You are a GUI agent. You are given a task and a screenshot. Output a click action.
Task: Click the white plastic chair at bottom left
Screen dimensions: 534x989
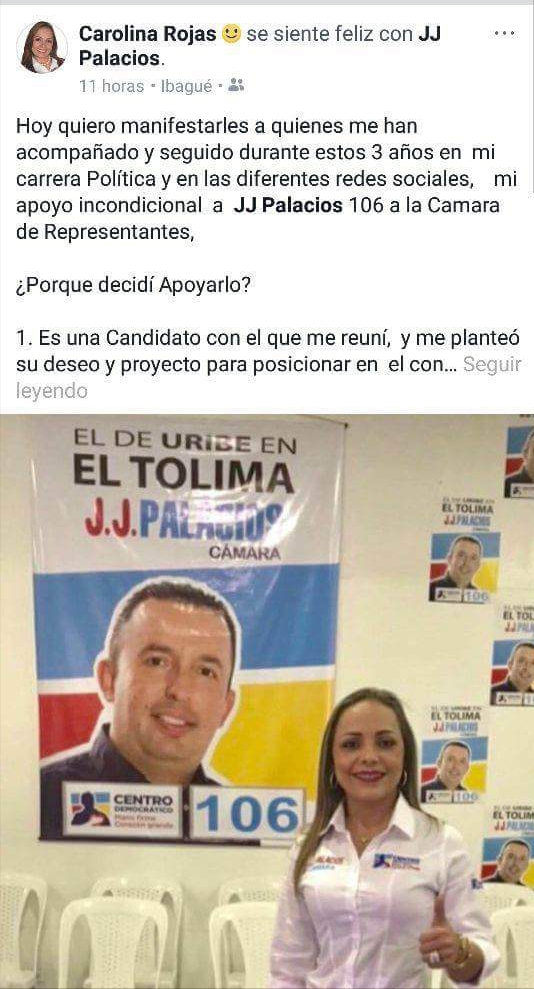pos(23,928)
